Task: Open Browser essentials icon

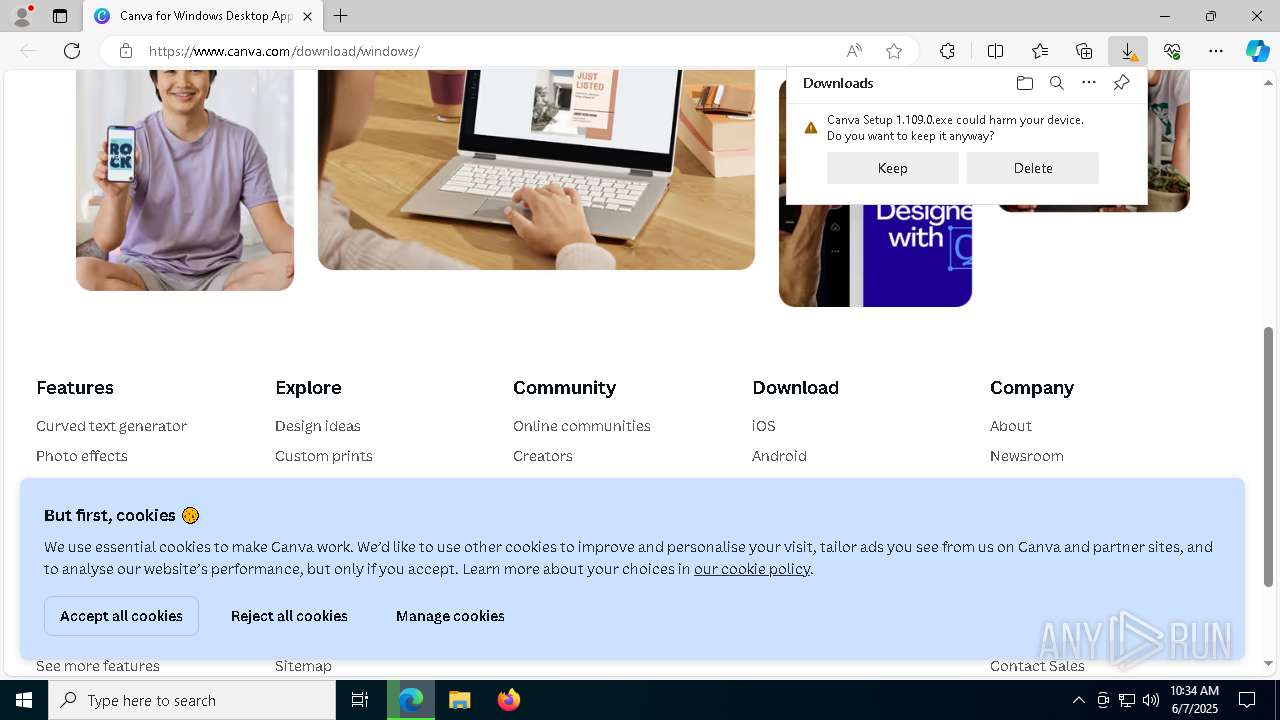Action: coord(1172,51)
